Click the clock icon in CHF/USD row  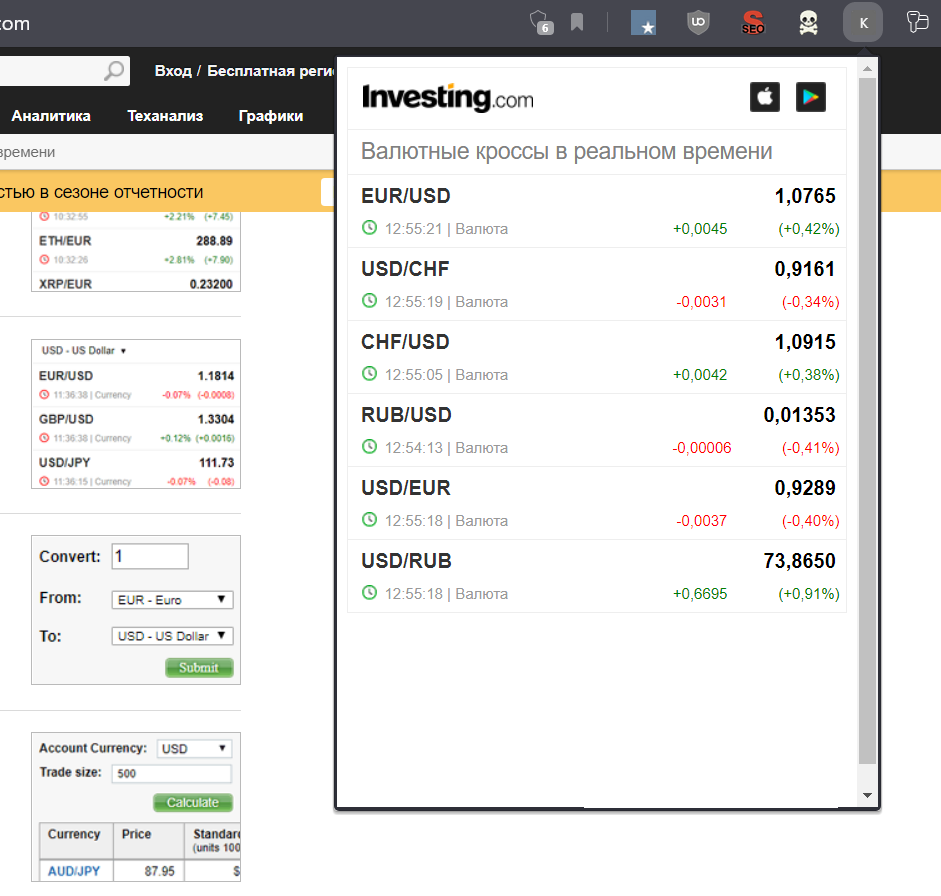point(370,374)
